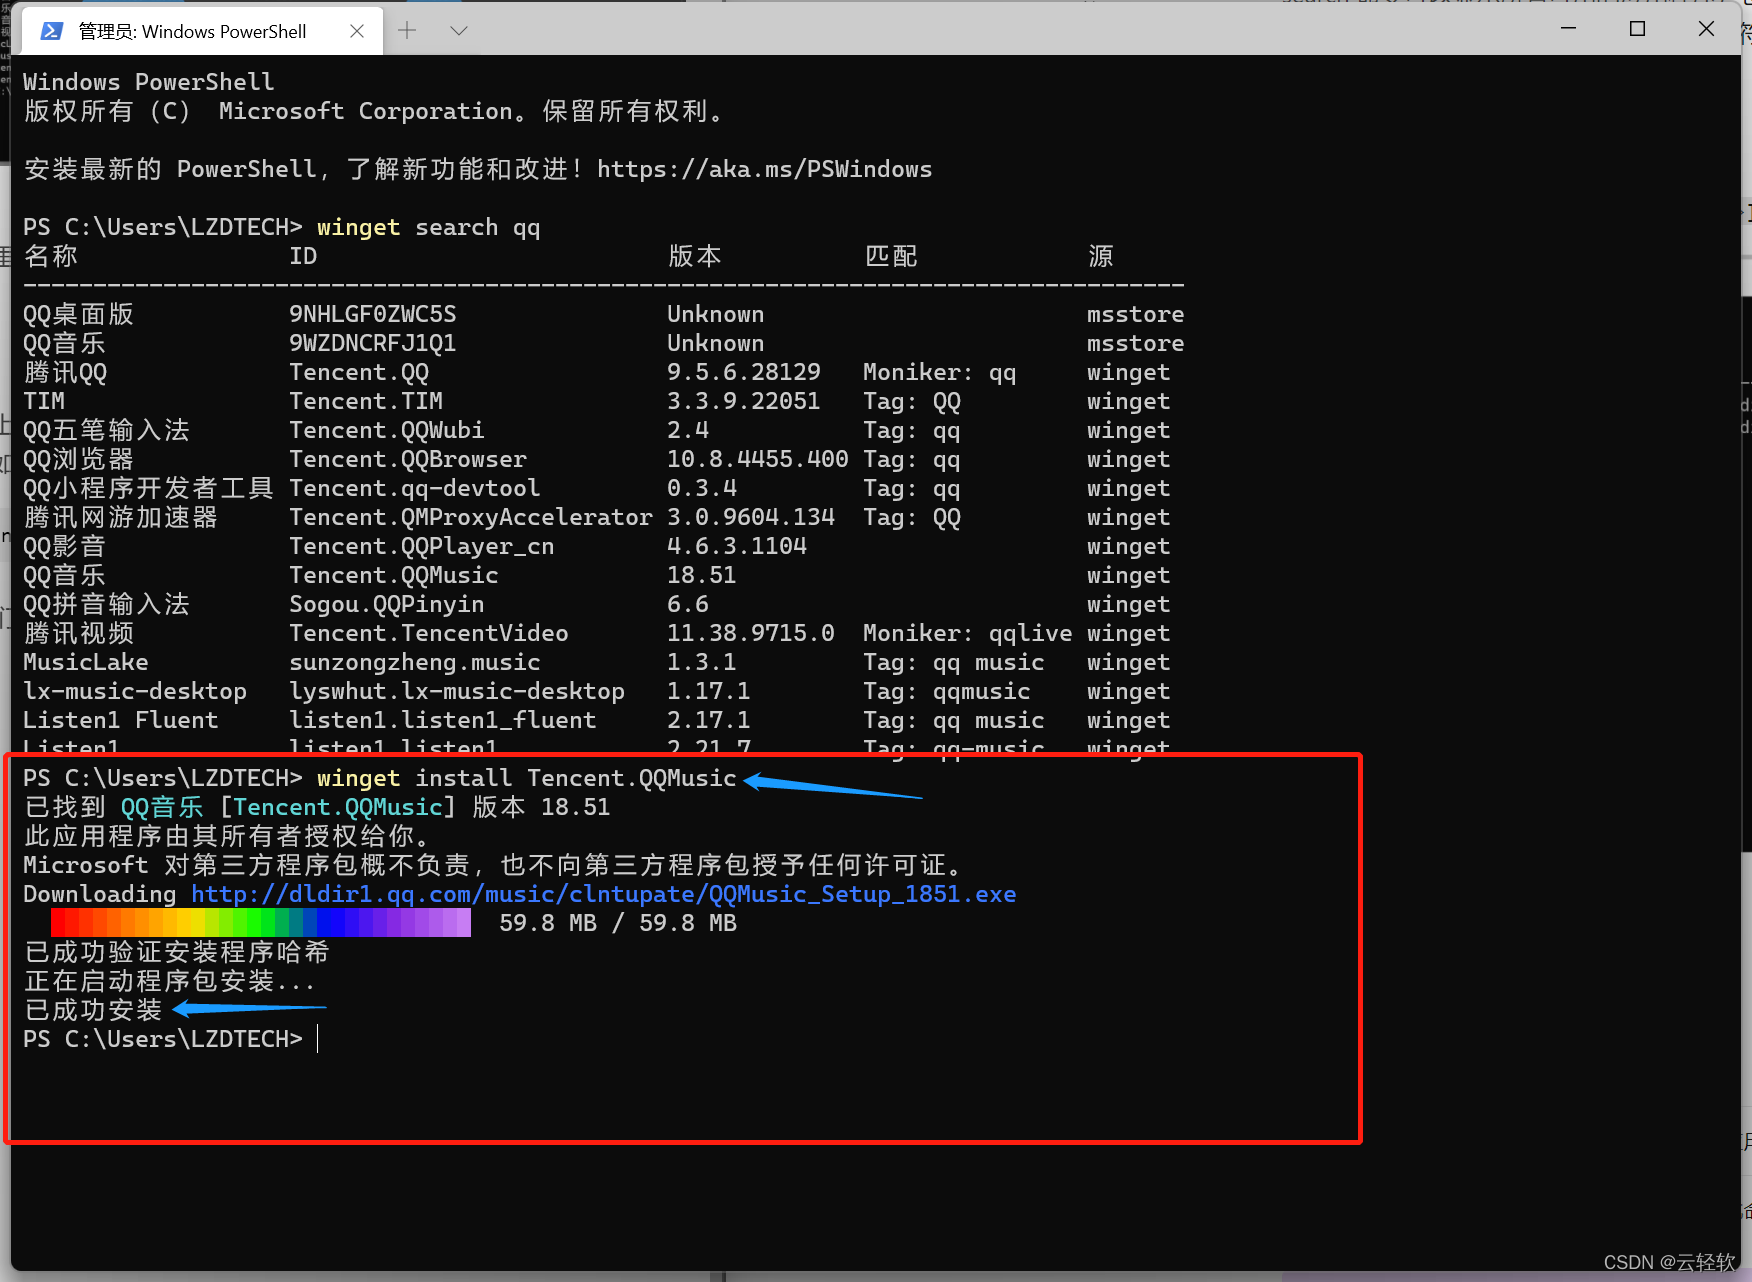Click the 59.8 MB / 59.8 MB text

618,924
